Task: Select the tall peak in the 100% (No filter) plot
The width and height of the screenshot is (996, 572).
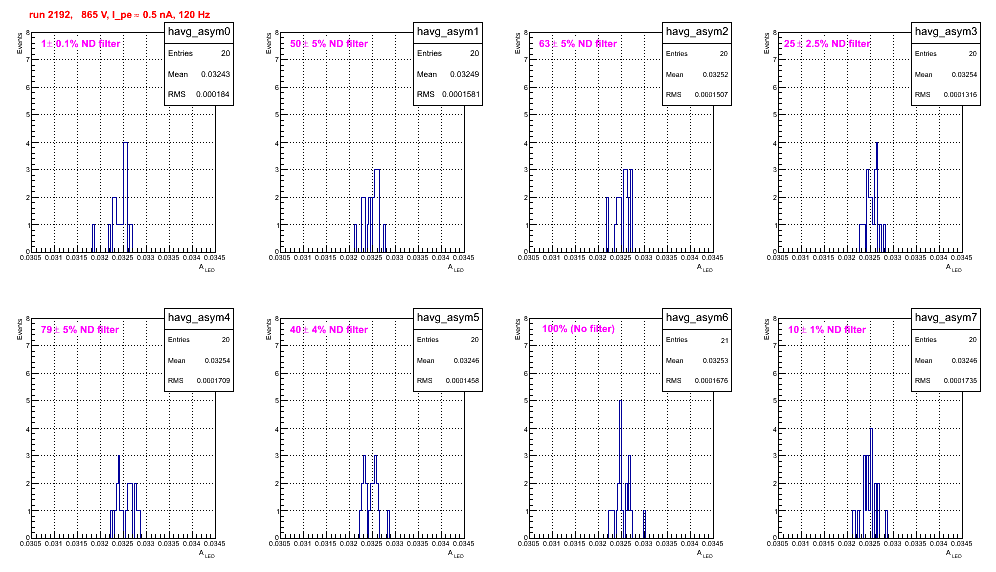Action: coord(621,469)
